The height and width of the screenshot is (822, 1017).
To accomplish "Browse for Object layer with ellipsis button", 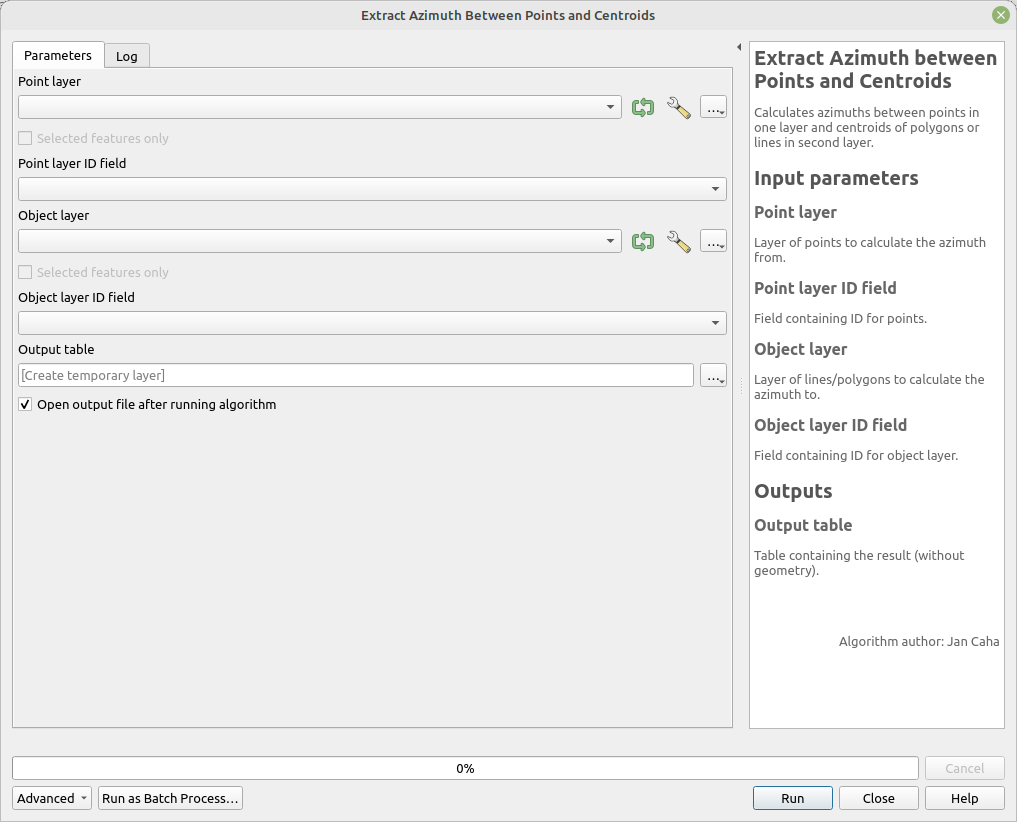I will (x=713, y=242).
